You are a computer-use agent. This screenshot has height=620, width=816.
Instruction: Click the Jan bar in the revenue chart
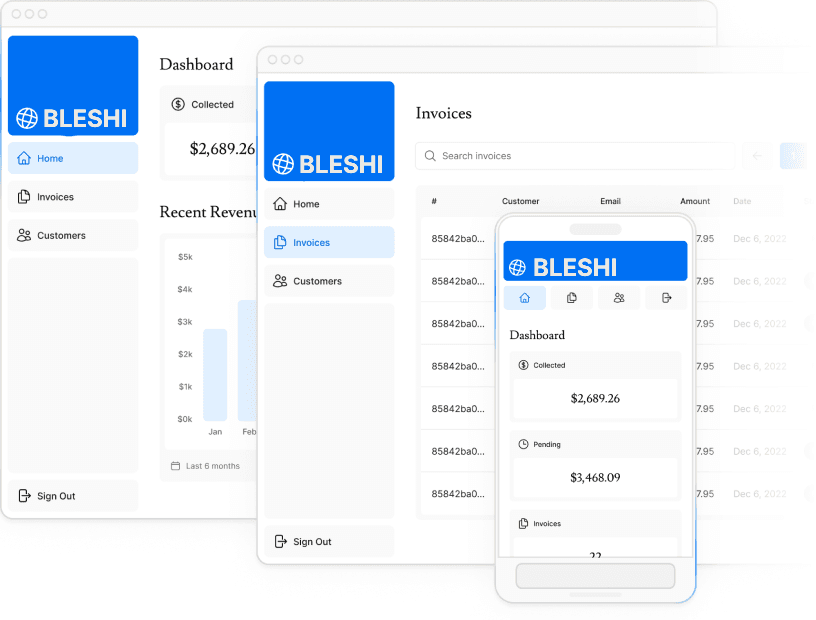click(x=215, y=375)
